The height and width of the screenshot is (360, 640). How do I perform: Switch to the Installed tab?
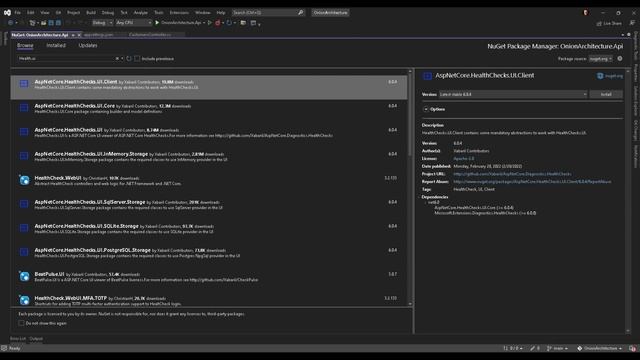coord(56,45)
